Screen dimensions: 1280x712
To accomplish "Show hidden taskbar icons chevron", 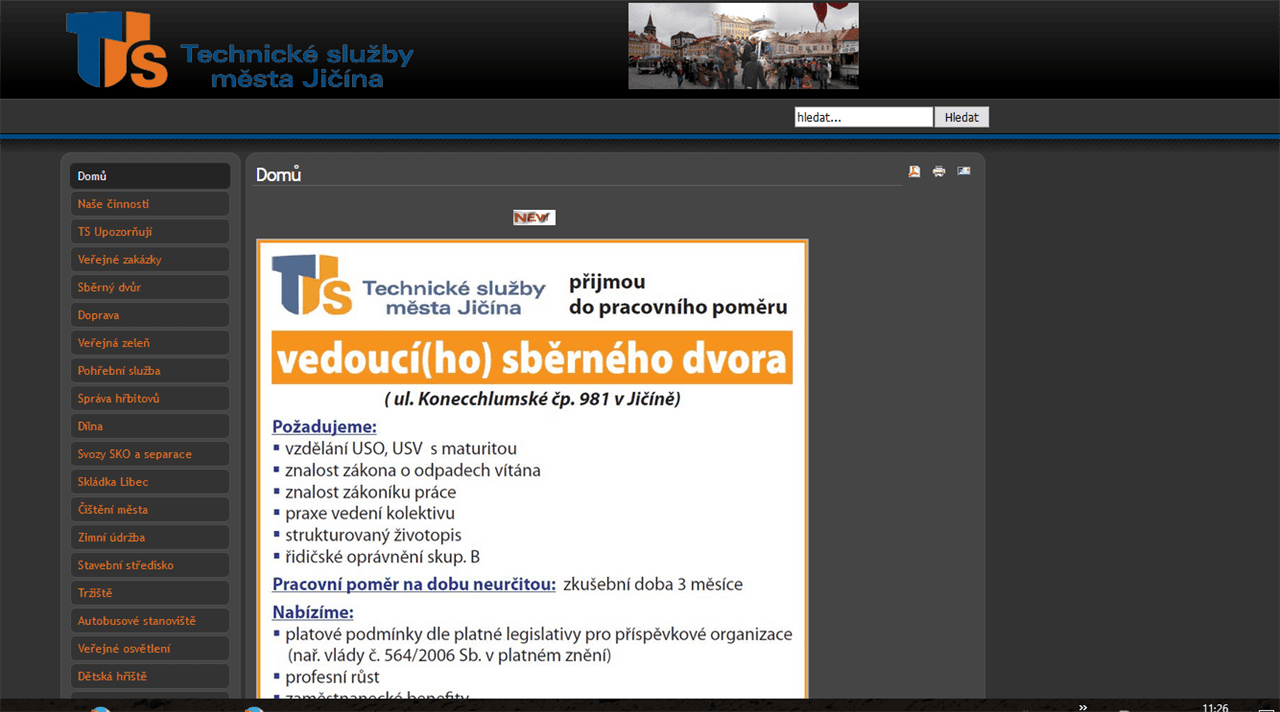I will pyautogui.click(x=1083, y=707).
